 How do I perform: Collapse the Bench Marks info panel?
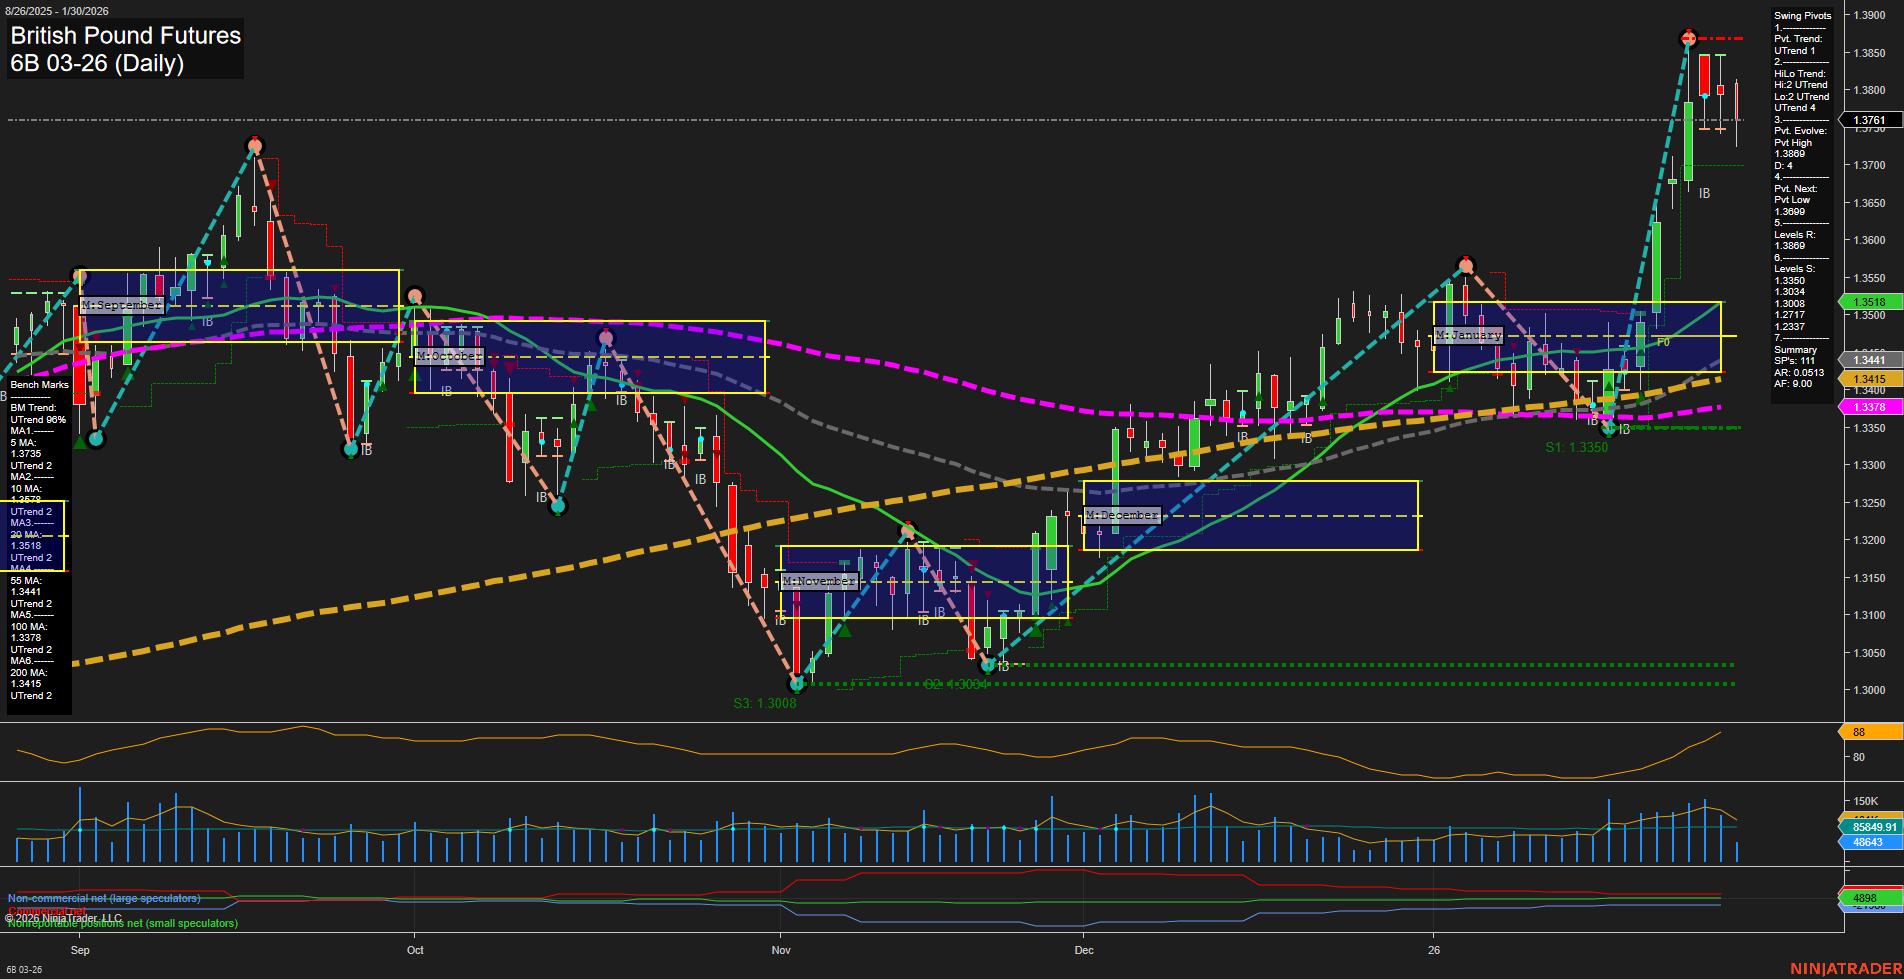[x=38, y=384]
